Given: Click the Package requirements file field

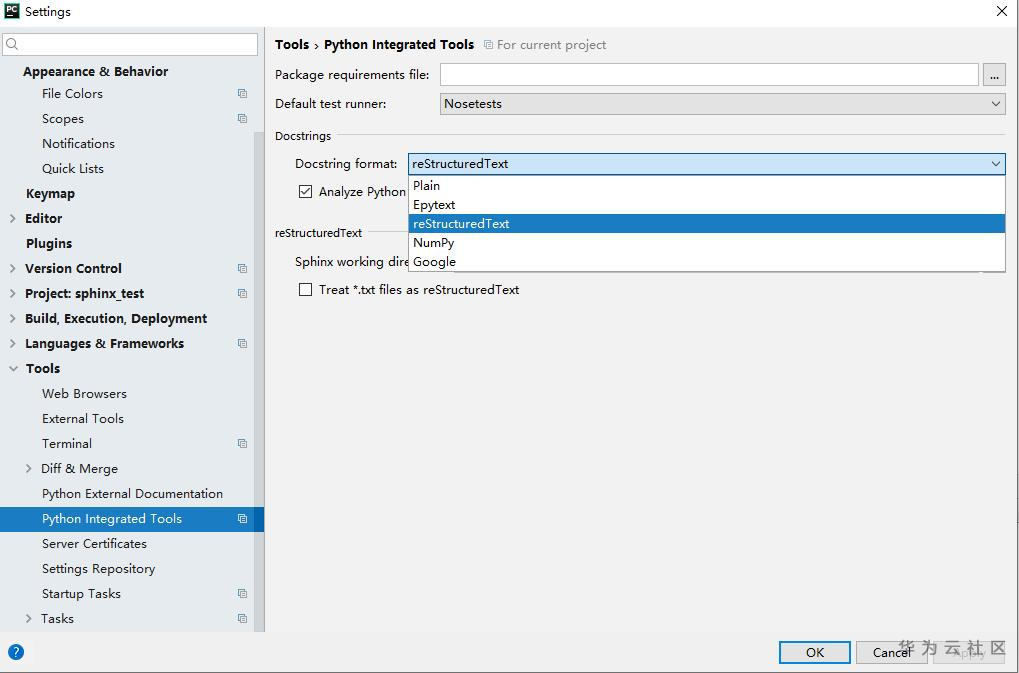Looking at the screenshot, I should pyautogui.click(x=709, y=75).
